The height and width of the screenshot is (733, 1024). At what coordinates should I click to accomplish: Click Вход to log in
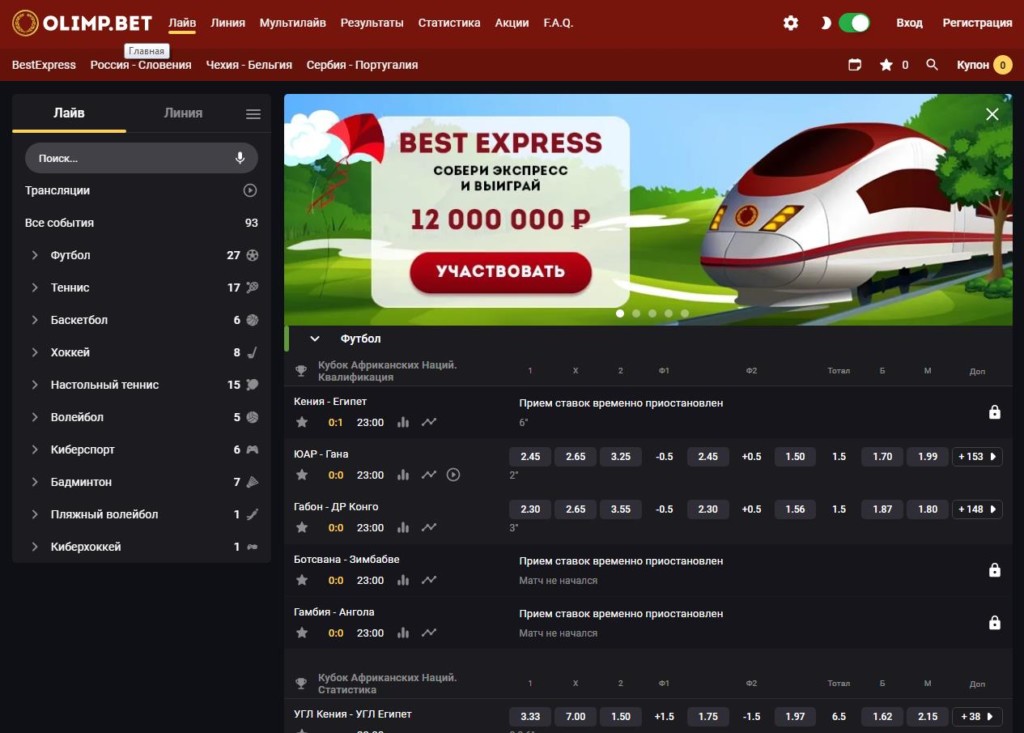[909, 23]
